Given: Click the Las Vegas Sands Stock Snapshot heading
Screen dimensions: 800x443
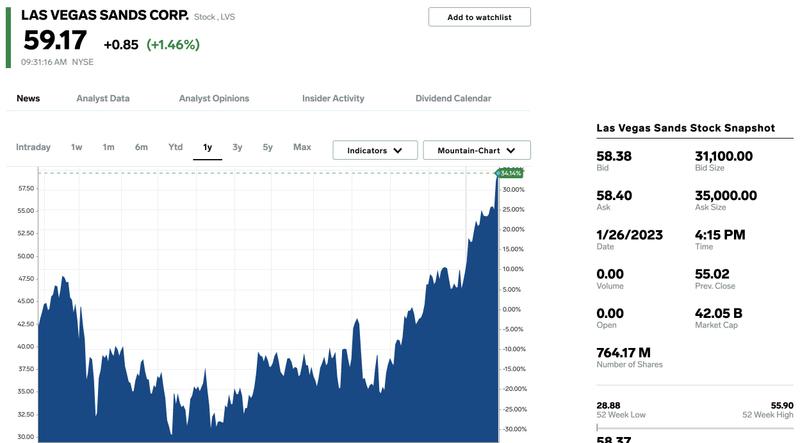Looking at the screenshot, I should (686, 128).
